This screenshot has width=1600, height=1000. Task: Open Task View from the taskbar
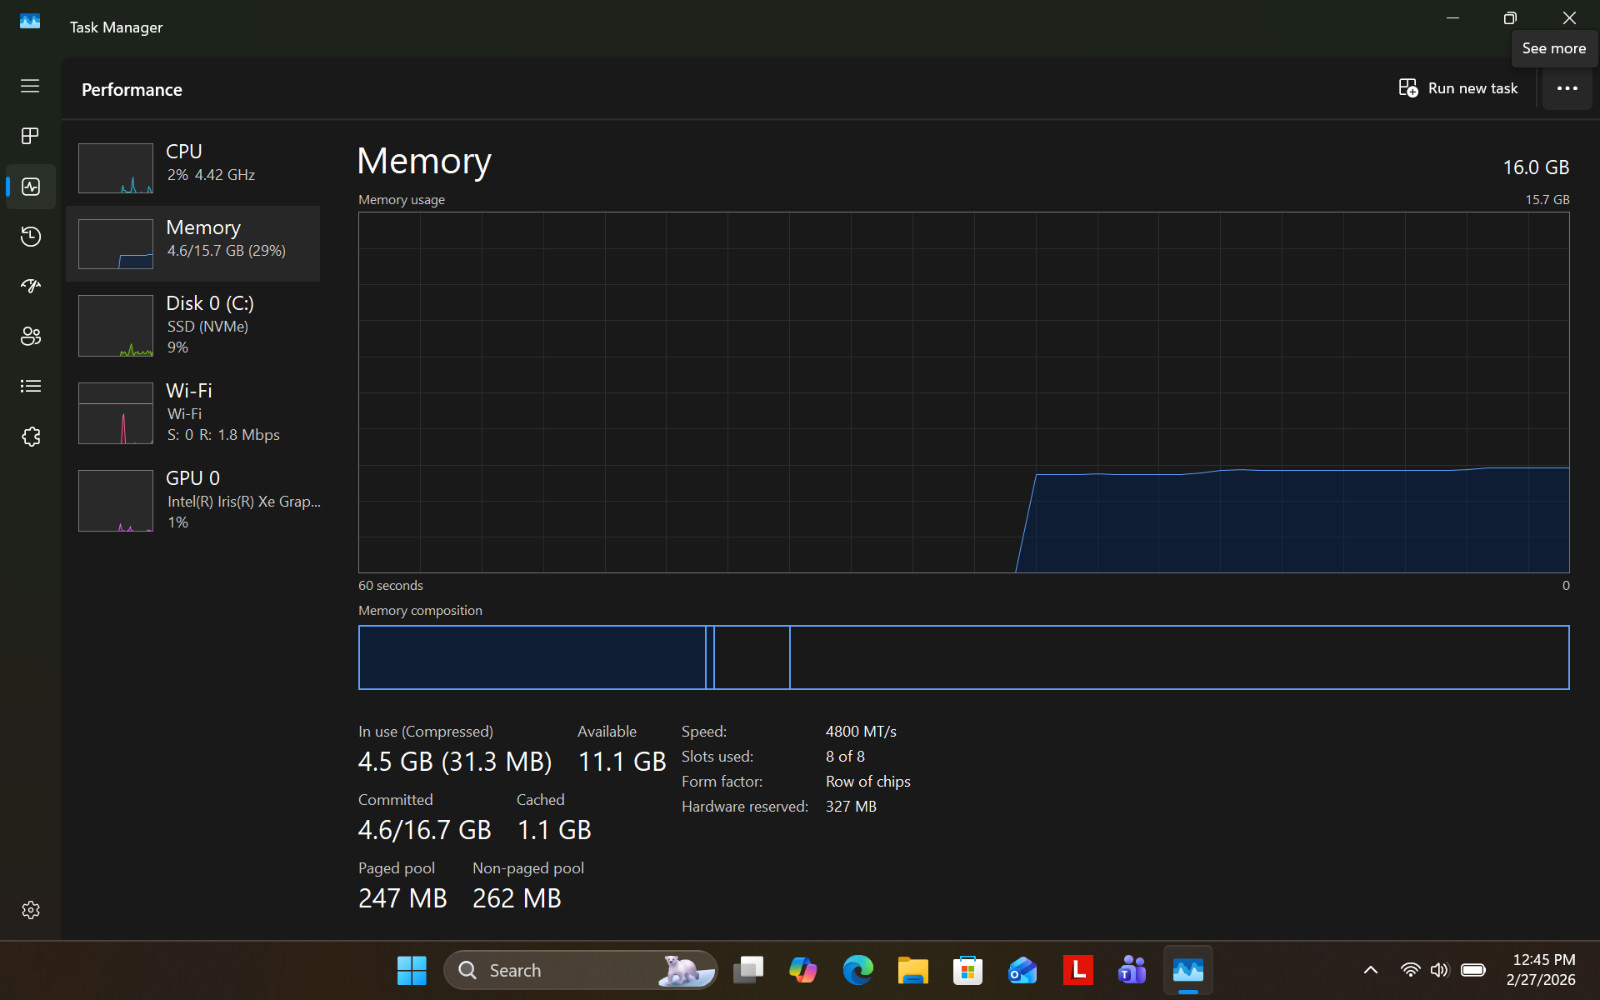click(748, 970)
